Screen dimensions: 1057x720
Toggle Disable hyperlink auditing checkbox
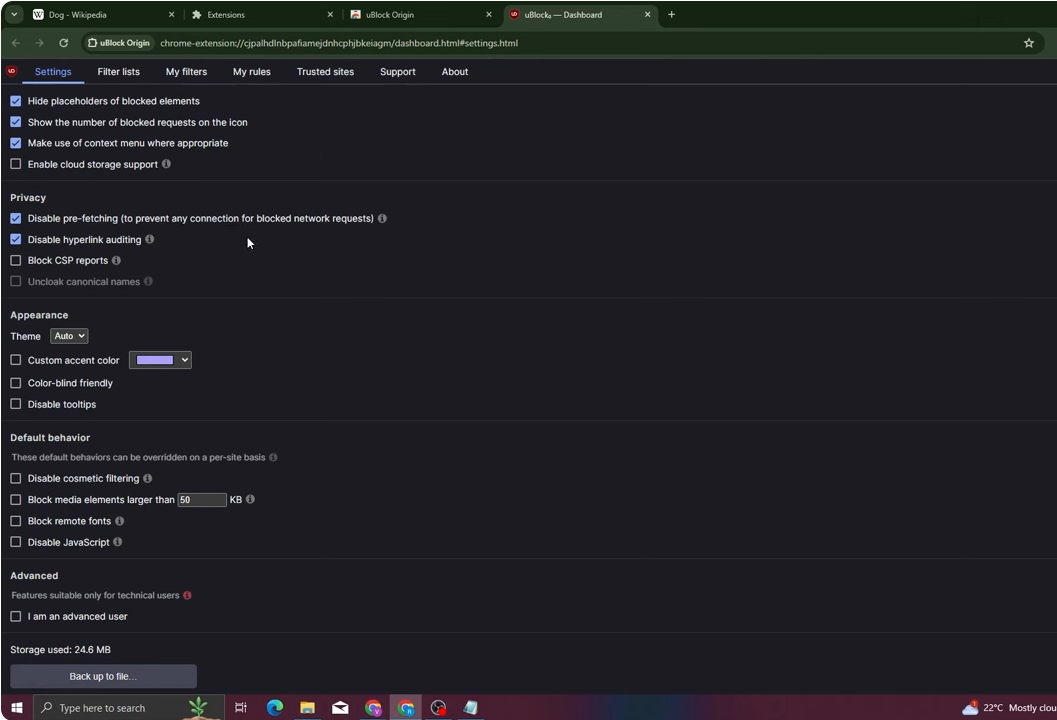pos(16,239)
